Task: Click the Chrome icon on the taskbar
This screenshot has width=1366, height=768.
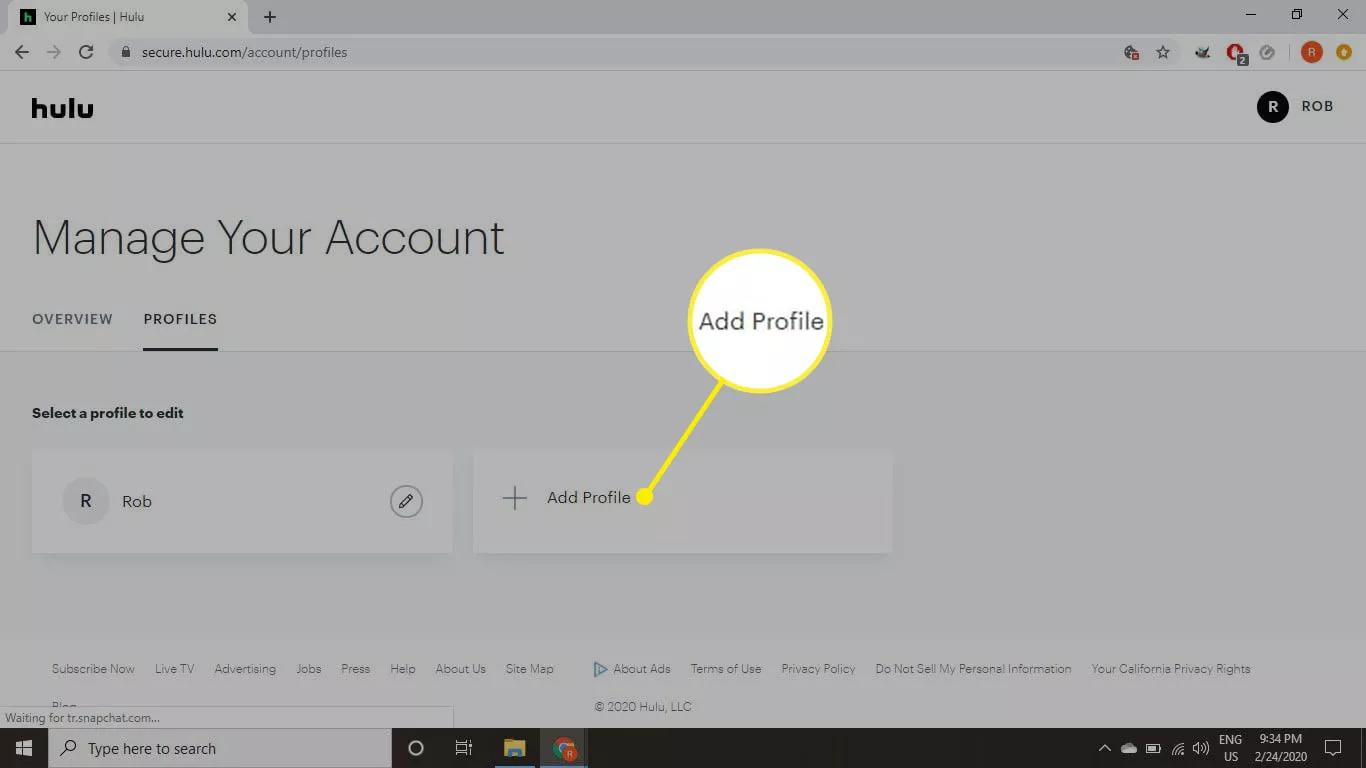Action: pyautogui.click(x=565, y=748)
